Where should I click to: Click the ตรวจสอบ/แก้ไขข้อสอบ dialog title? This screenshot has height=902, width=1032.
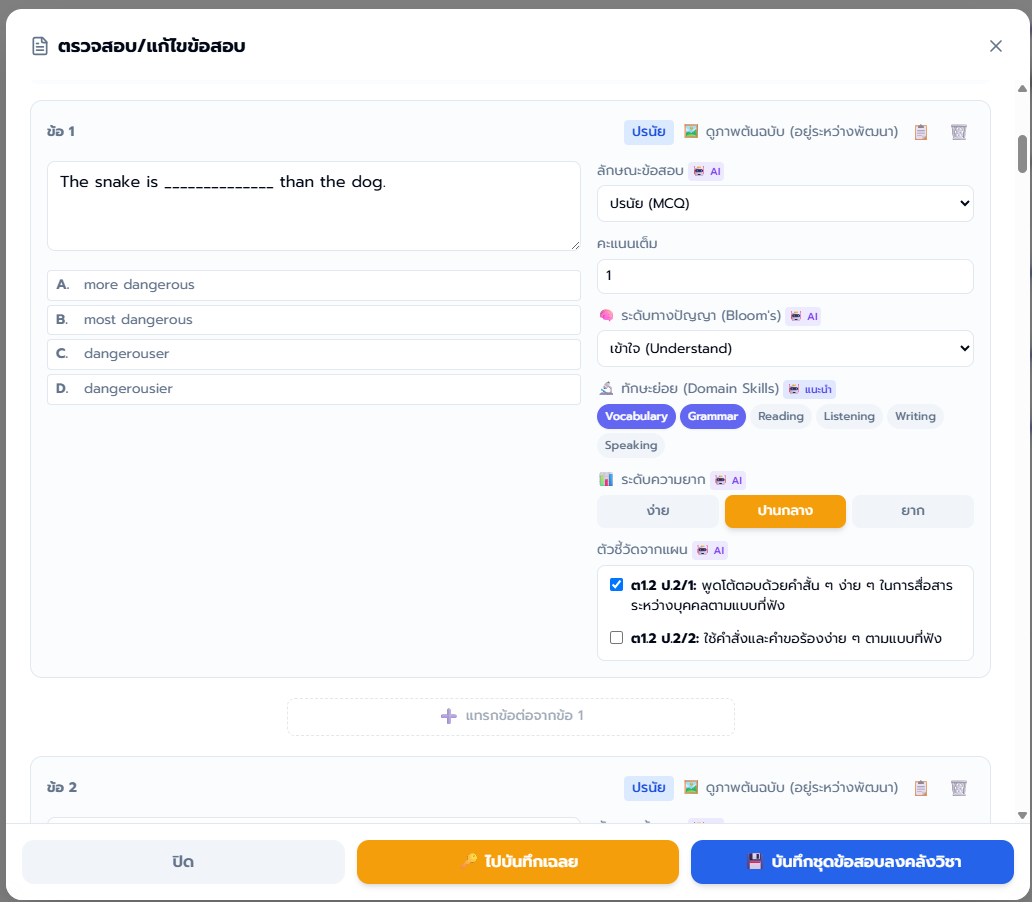[x=151, y=46]
